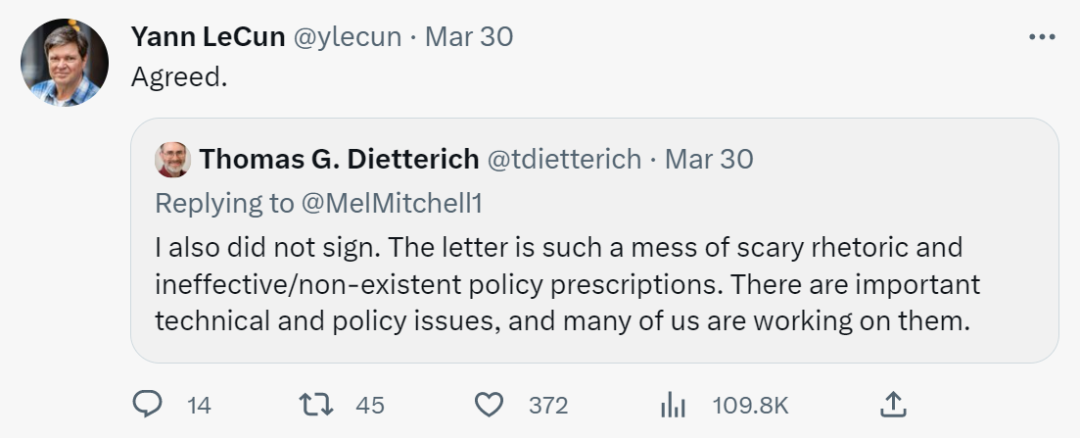Open the view analytics bar chart icon
1080x438 pixels.
(672, 404)
